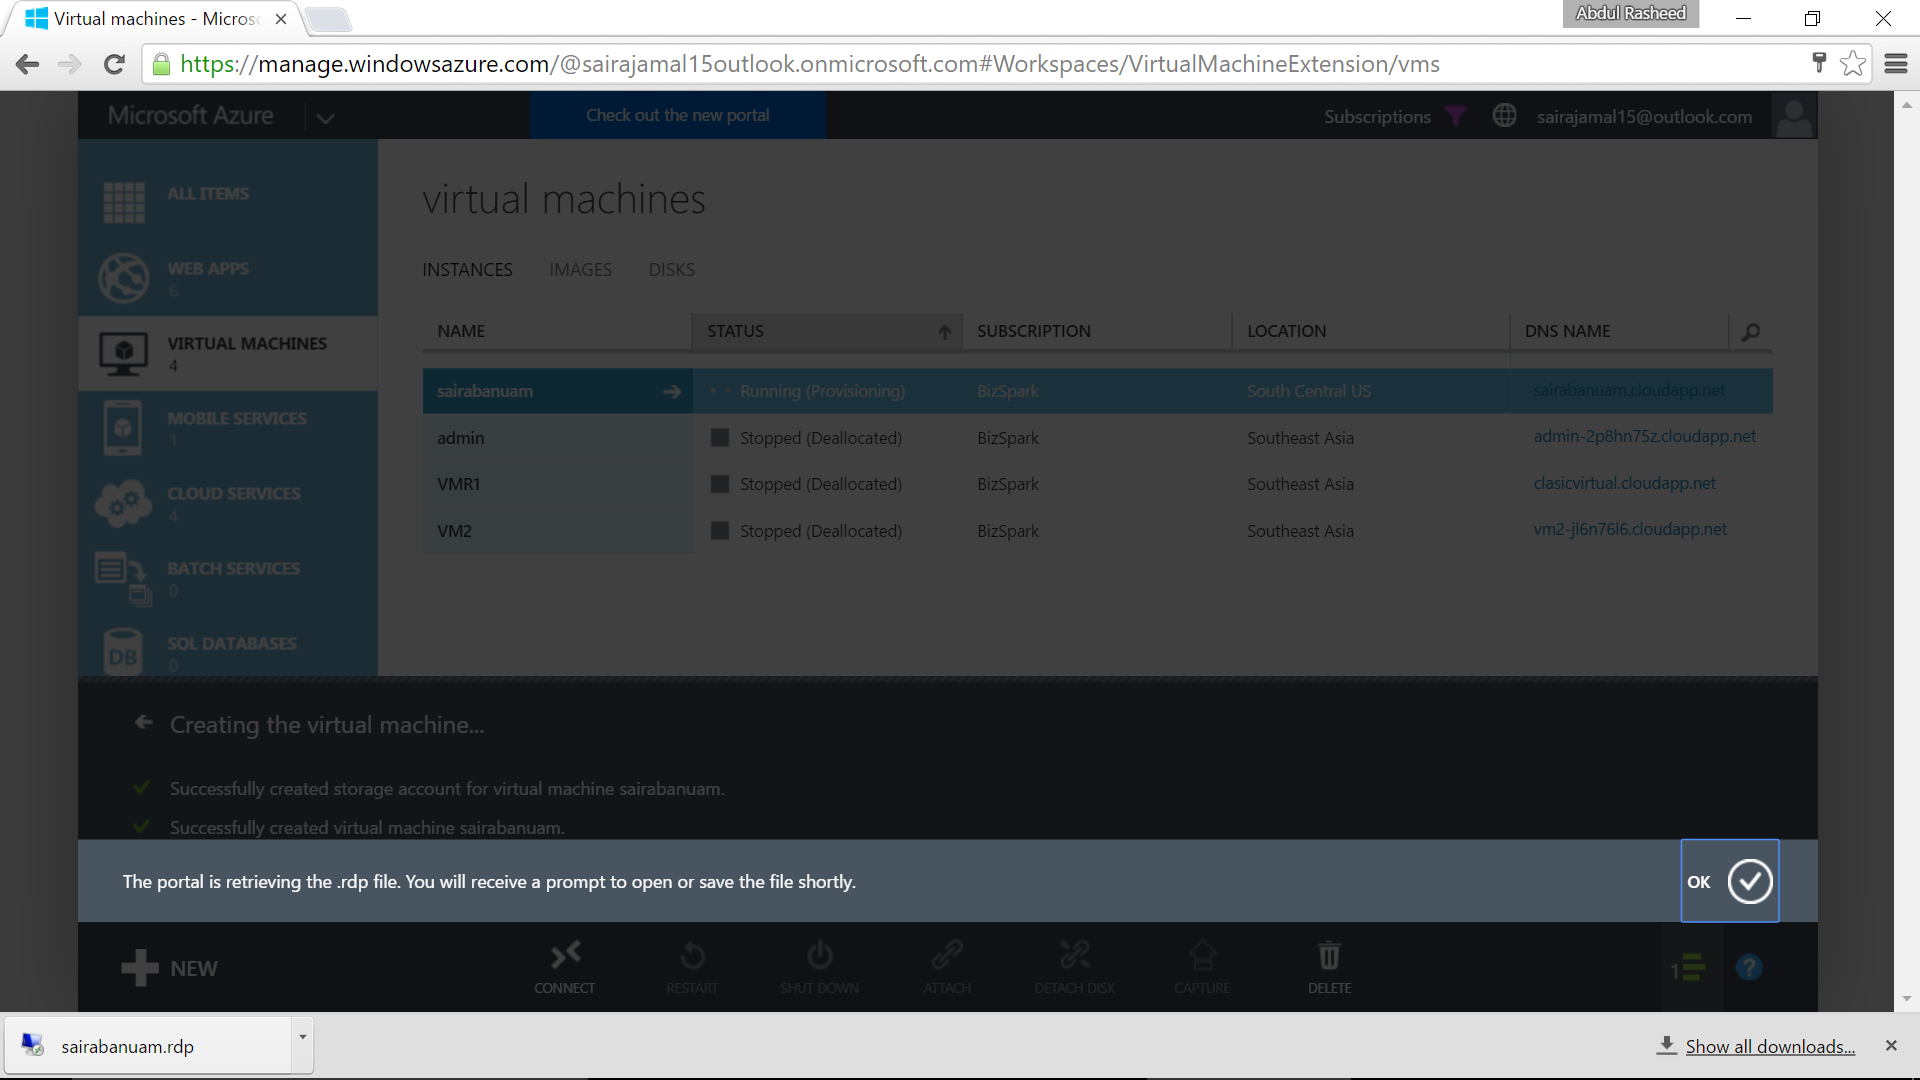Expand the Microsoft Azure dropdown chevron
Viewport: 1920px width, 1080px height.
tap(325, 118)
